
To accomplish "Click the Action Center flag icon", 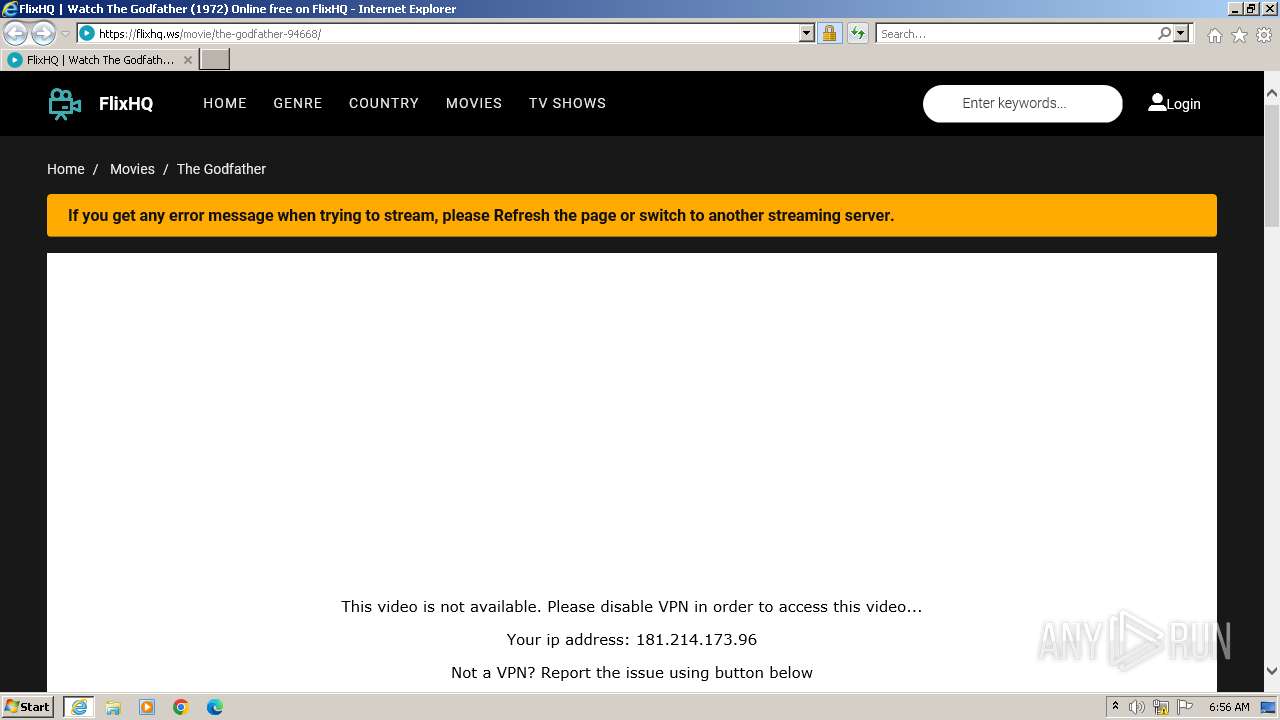I will [x=1184, y=707].
